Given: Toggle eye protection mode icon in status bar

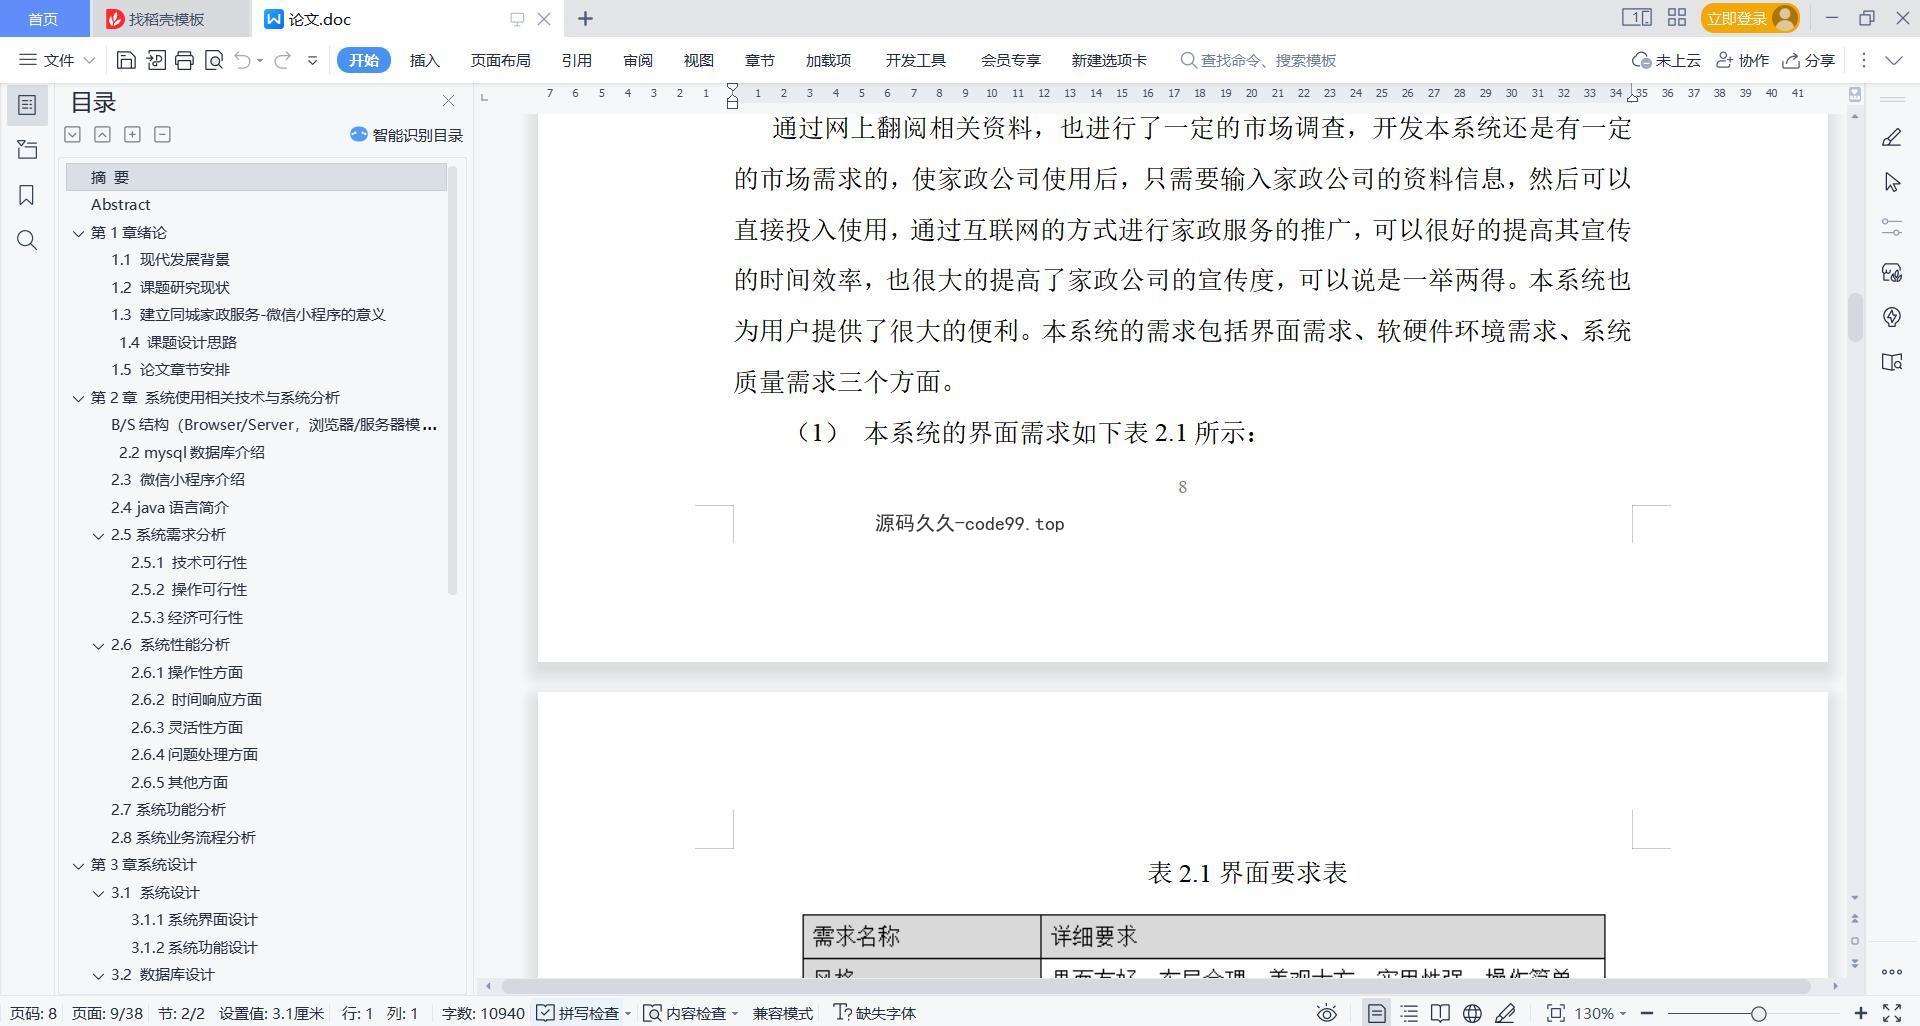Looking at the screenshot, I should point(1326,1013).
